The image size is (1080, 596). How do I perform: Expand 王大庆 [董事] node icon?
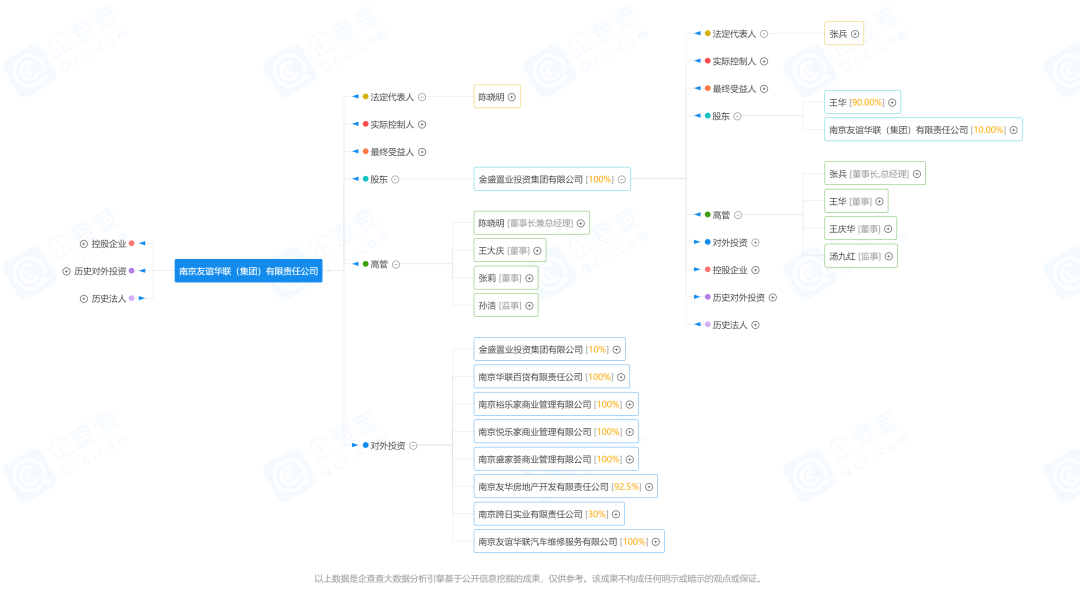click(537, 251)
